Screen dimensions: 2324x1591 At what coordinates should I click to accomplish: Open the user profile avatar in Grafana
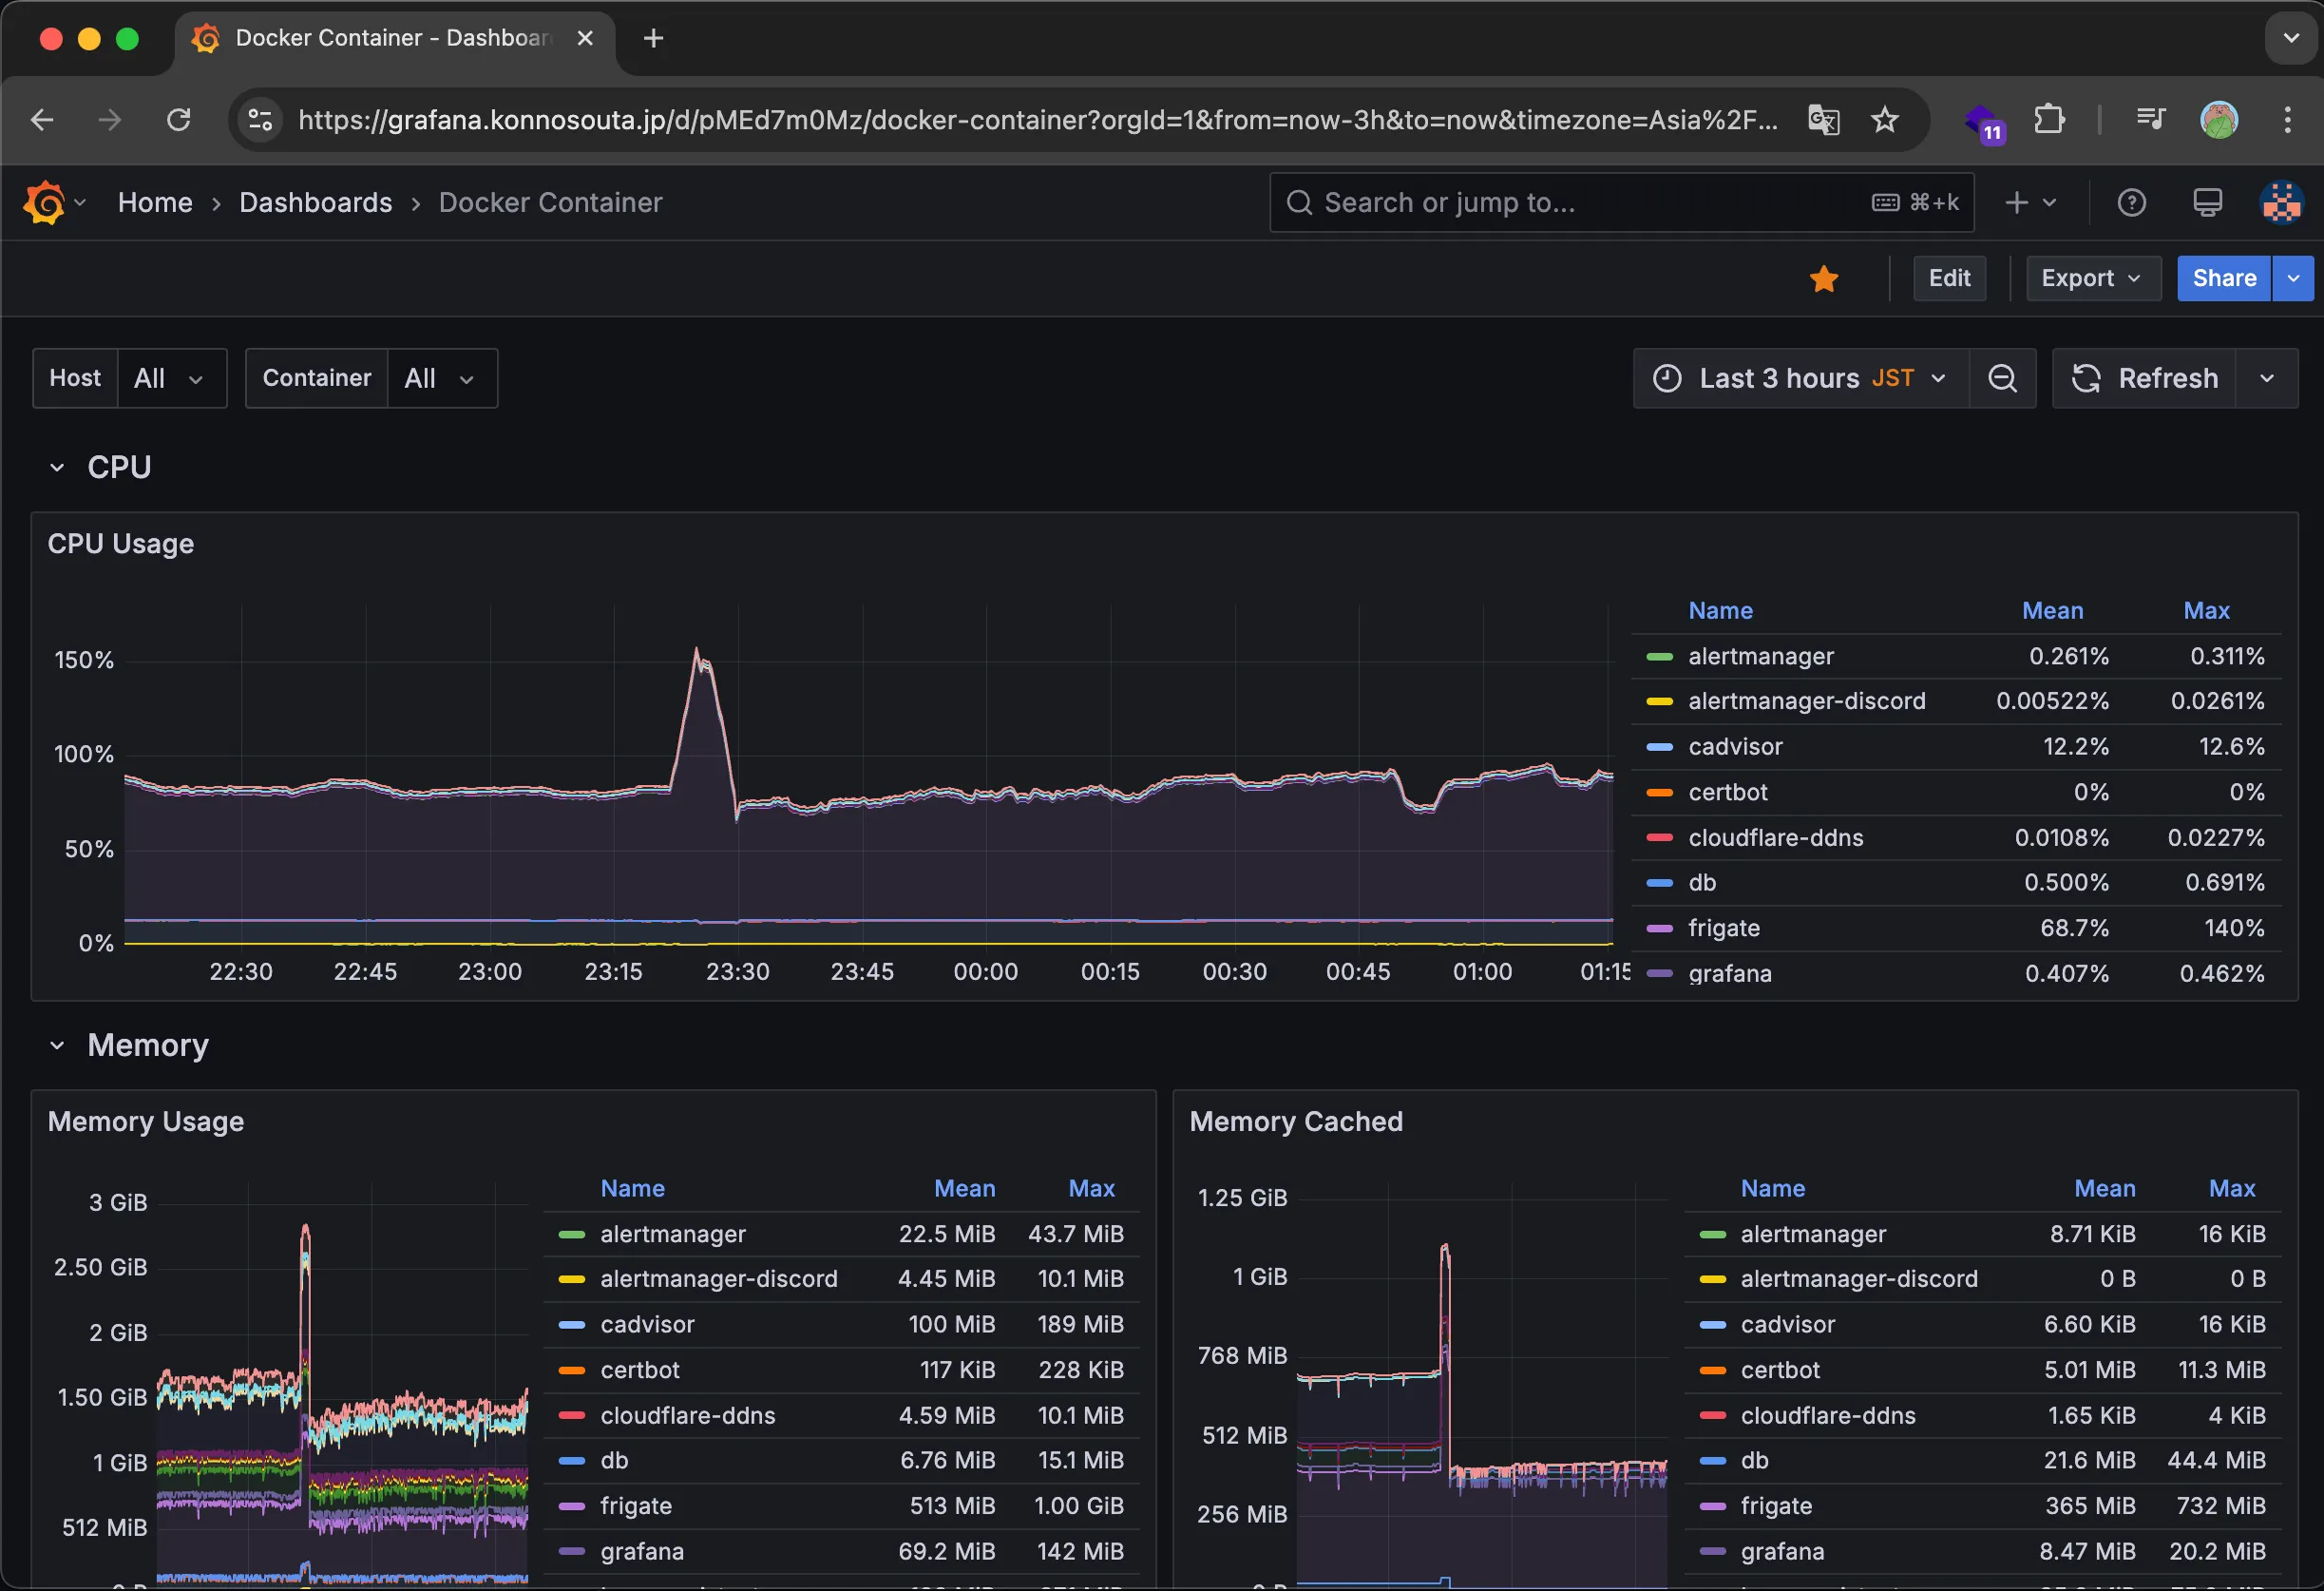[2281, 203]
